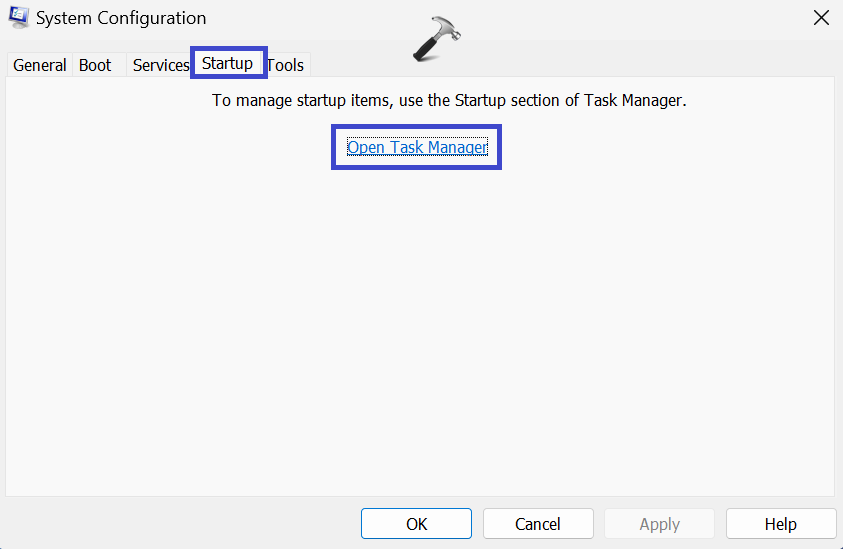Go to the Tools tab
The height and width of the screenshot is (549, 843).
pyautogui.click(x=286, y=65)
